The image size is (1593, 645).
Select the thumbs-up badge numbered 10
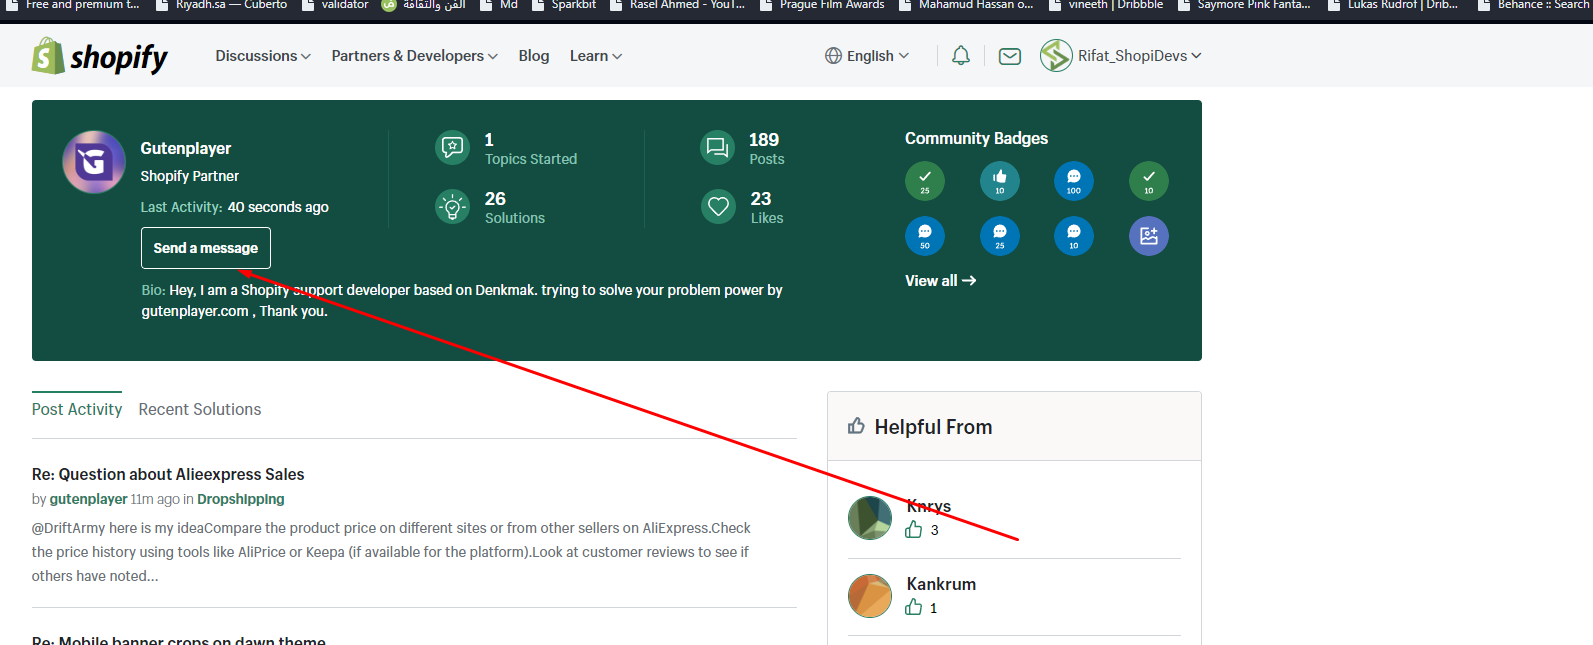[x=1000, y=181]
